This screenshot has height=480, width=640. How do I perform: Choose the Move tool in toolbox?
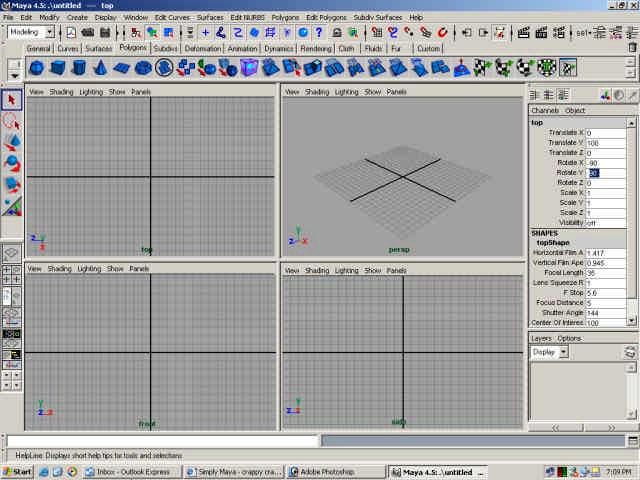click(12, 142)
